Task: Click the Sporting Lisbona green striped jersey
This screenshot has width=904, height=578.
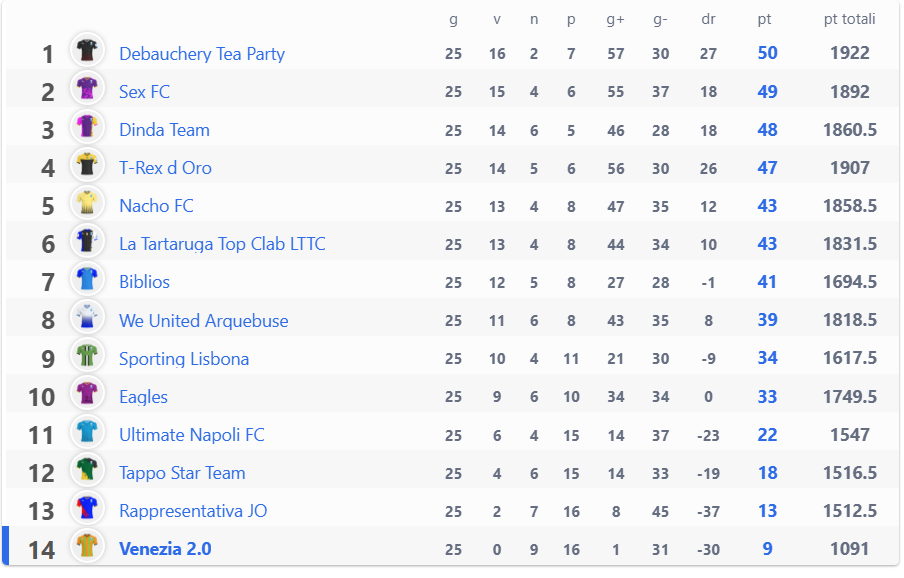Action: 87,356
